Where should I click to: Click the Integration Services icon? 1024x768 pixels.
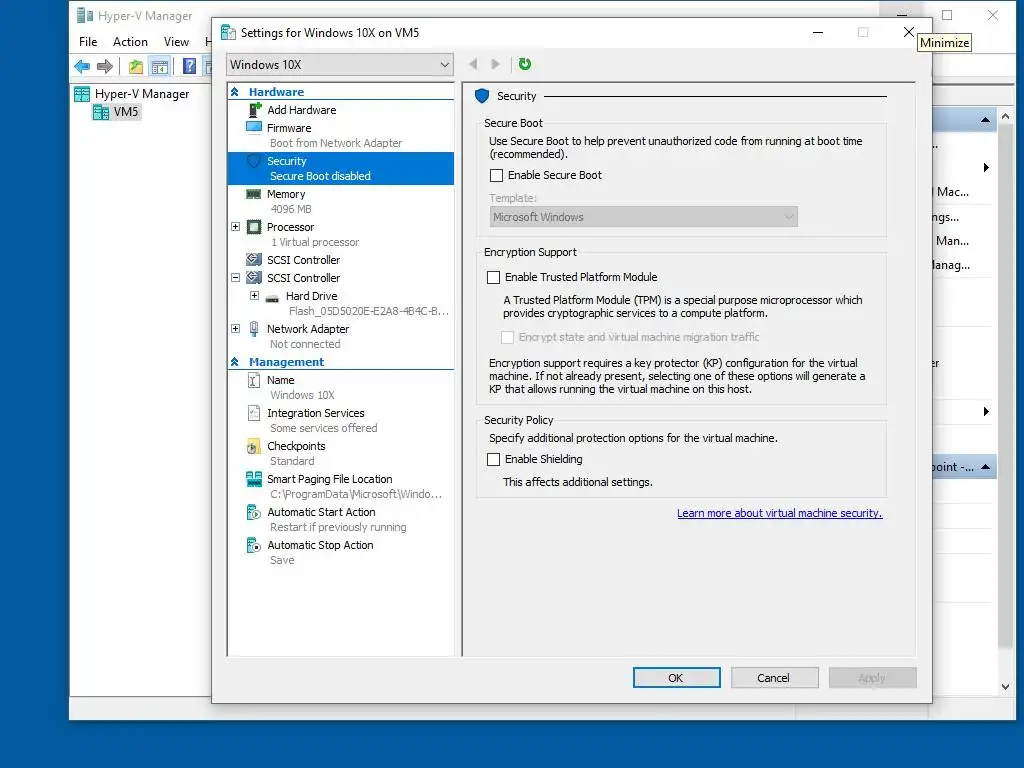(x=254, y=413)
